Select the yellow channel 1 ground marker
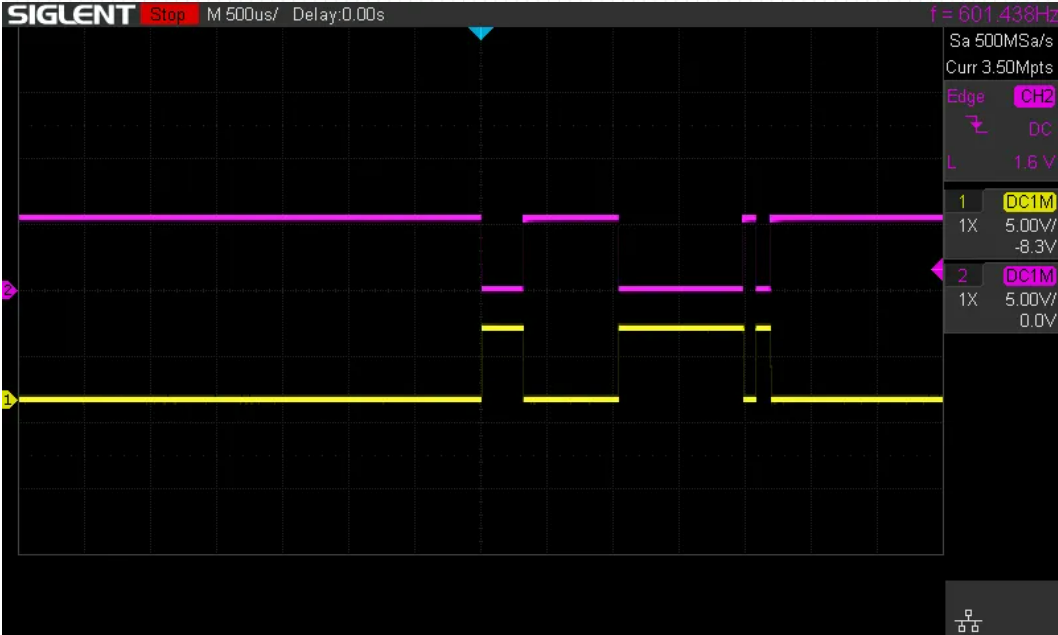This screenshot has width=1058, height=635. (9, 400)
